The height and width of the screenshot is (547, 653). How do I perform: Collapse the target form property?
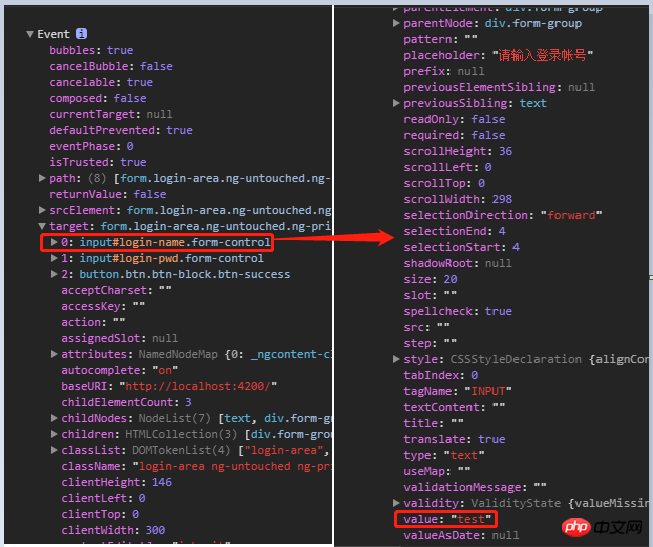click(42, 226)
